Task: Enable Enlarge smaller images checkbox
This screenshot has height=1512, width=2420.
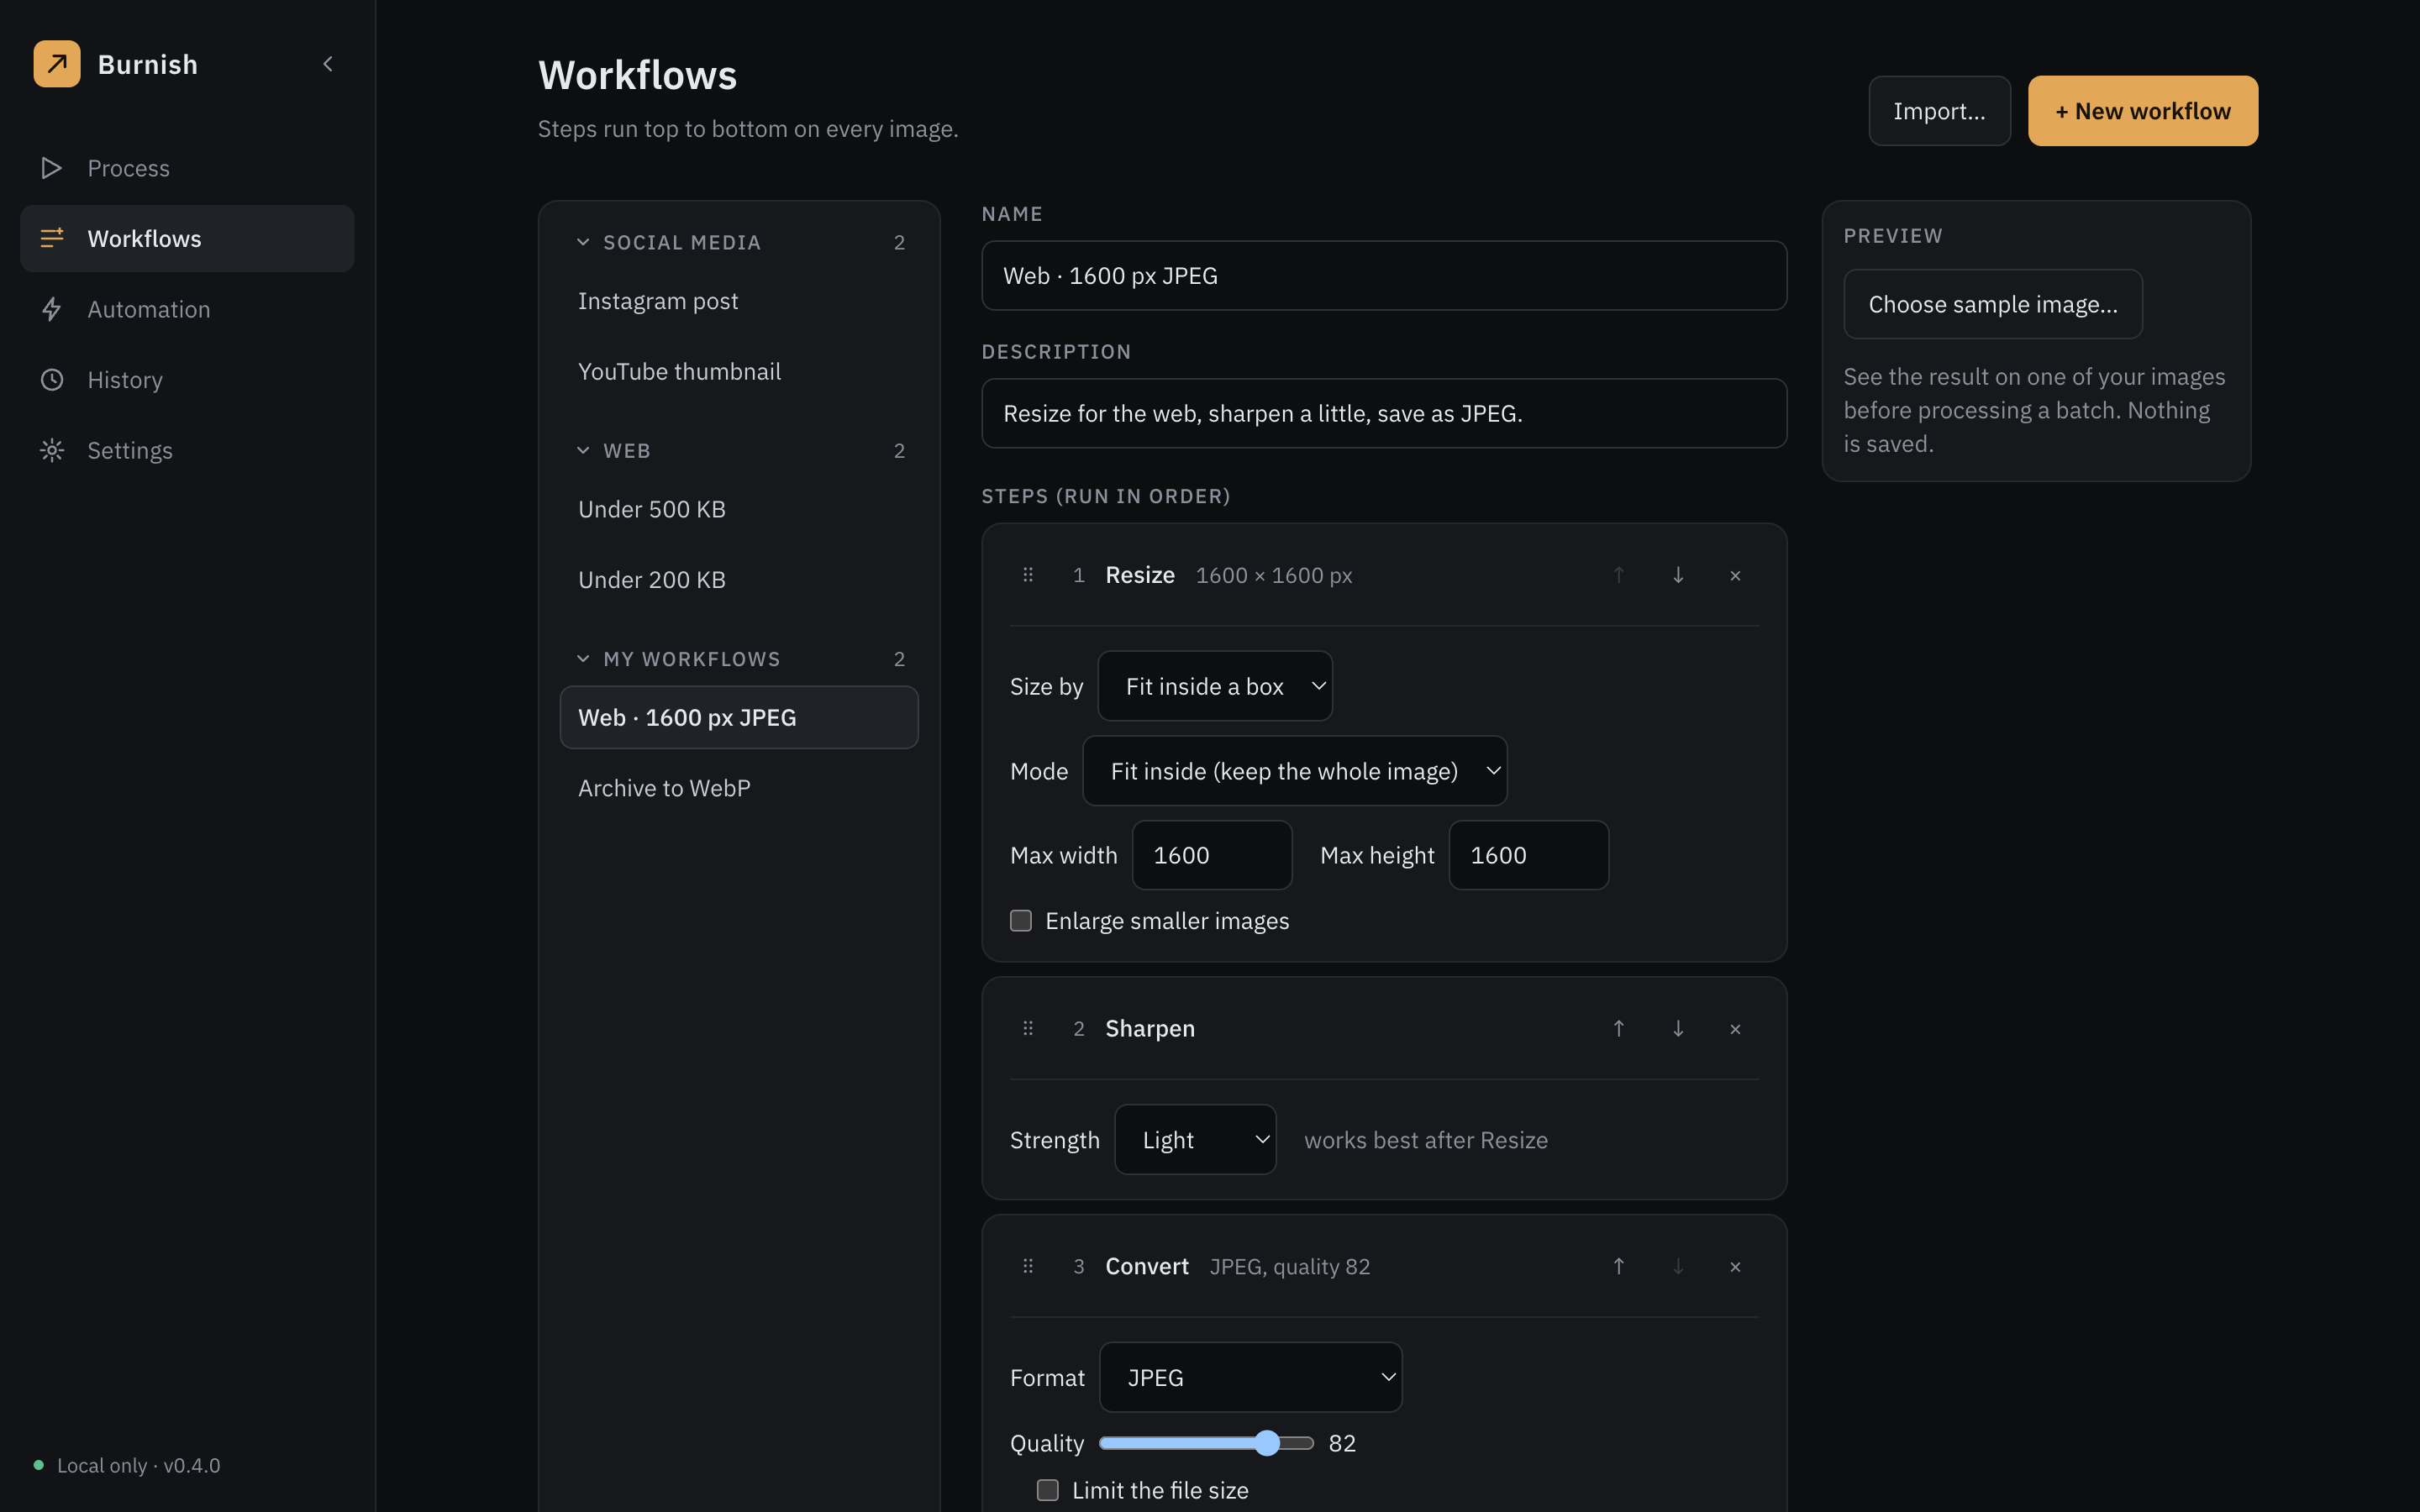Action: pyautogui.click(x=1021, y=920)
